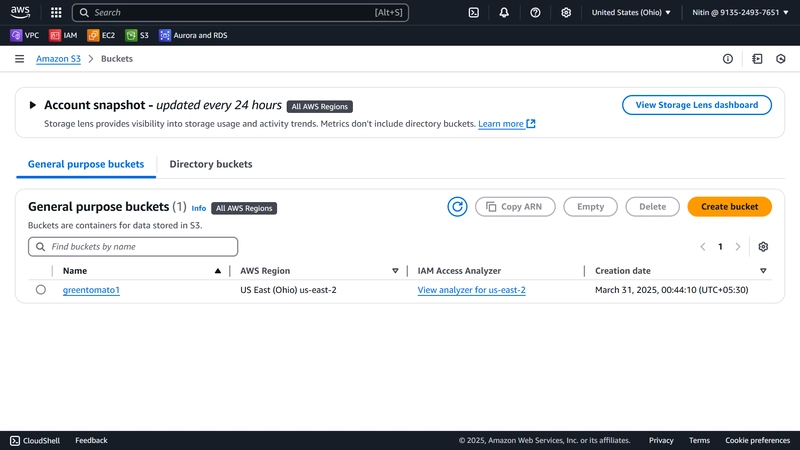Open the notifications bell

coord(504,12)
